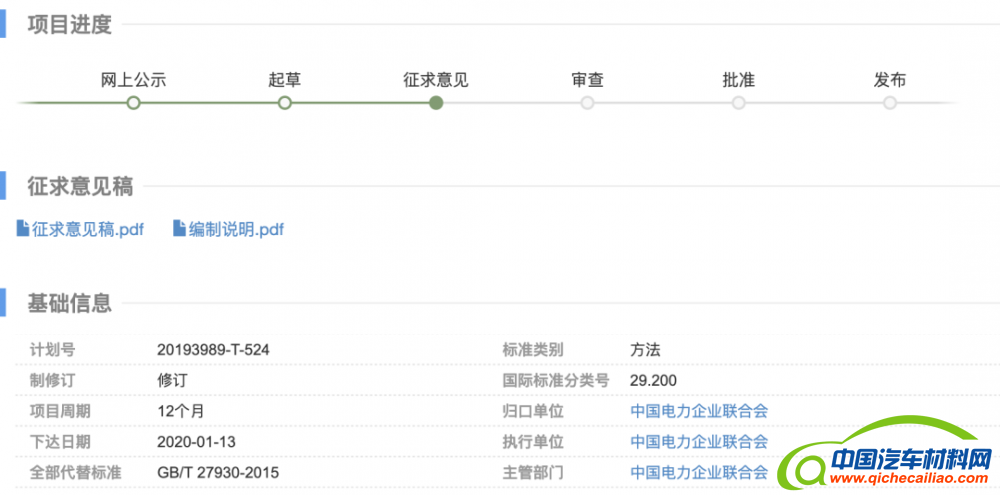Click the file icon beside 征求意见稿.pdf
Image resolution: width=1000 pixels, height=495 pixels.
[23, 228]
